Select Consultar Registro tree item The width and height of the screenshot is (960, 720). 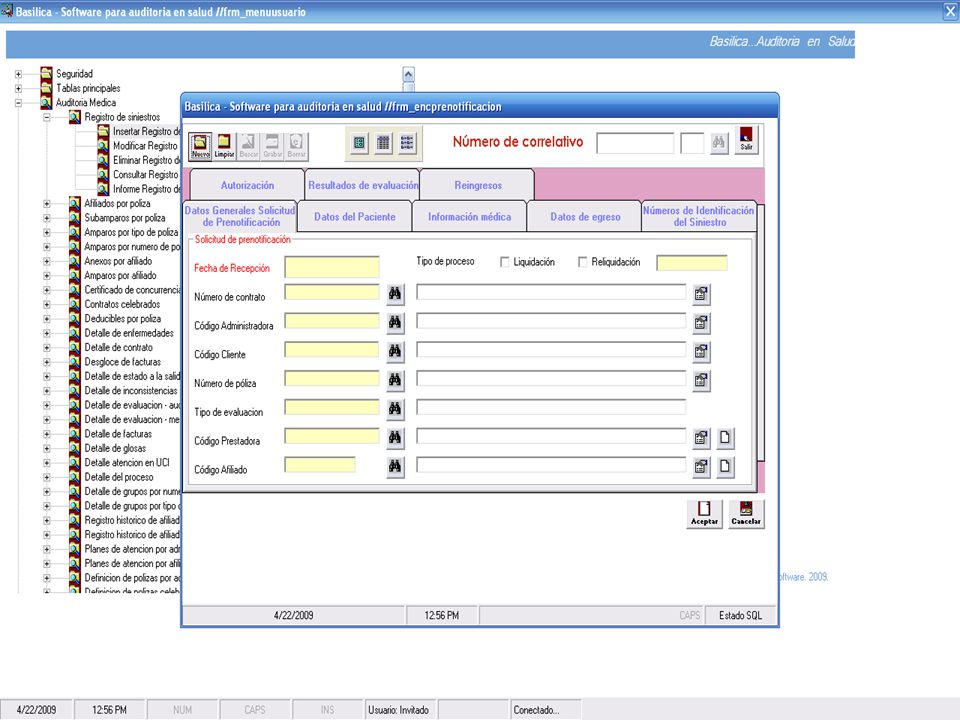tap(145, 174)
